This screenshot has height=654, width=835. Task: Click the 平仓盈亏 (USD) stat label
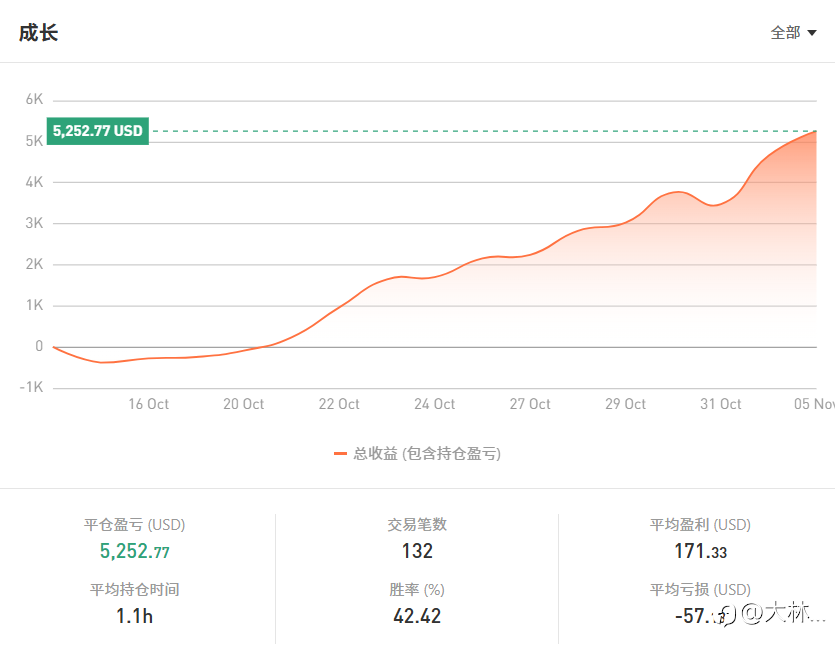[x=134, y=525]
